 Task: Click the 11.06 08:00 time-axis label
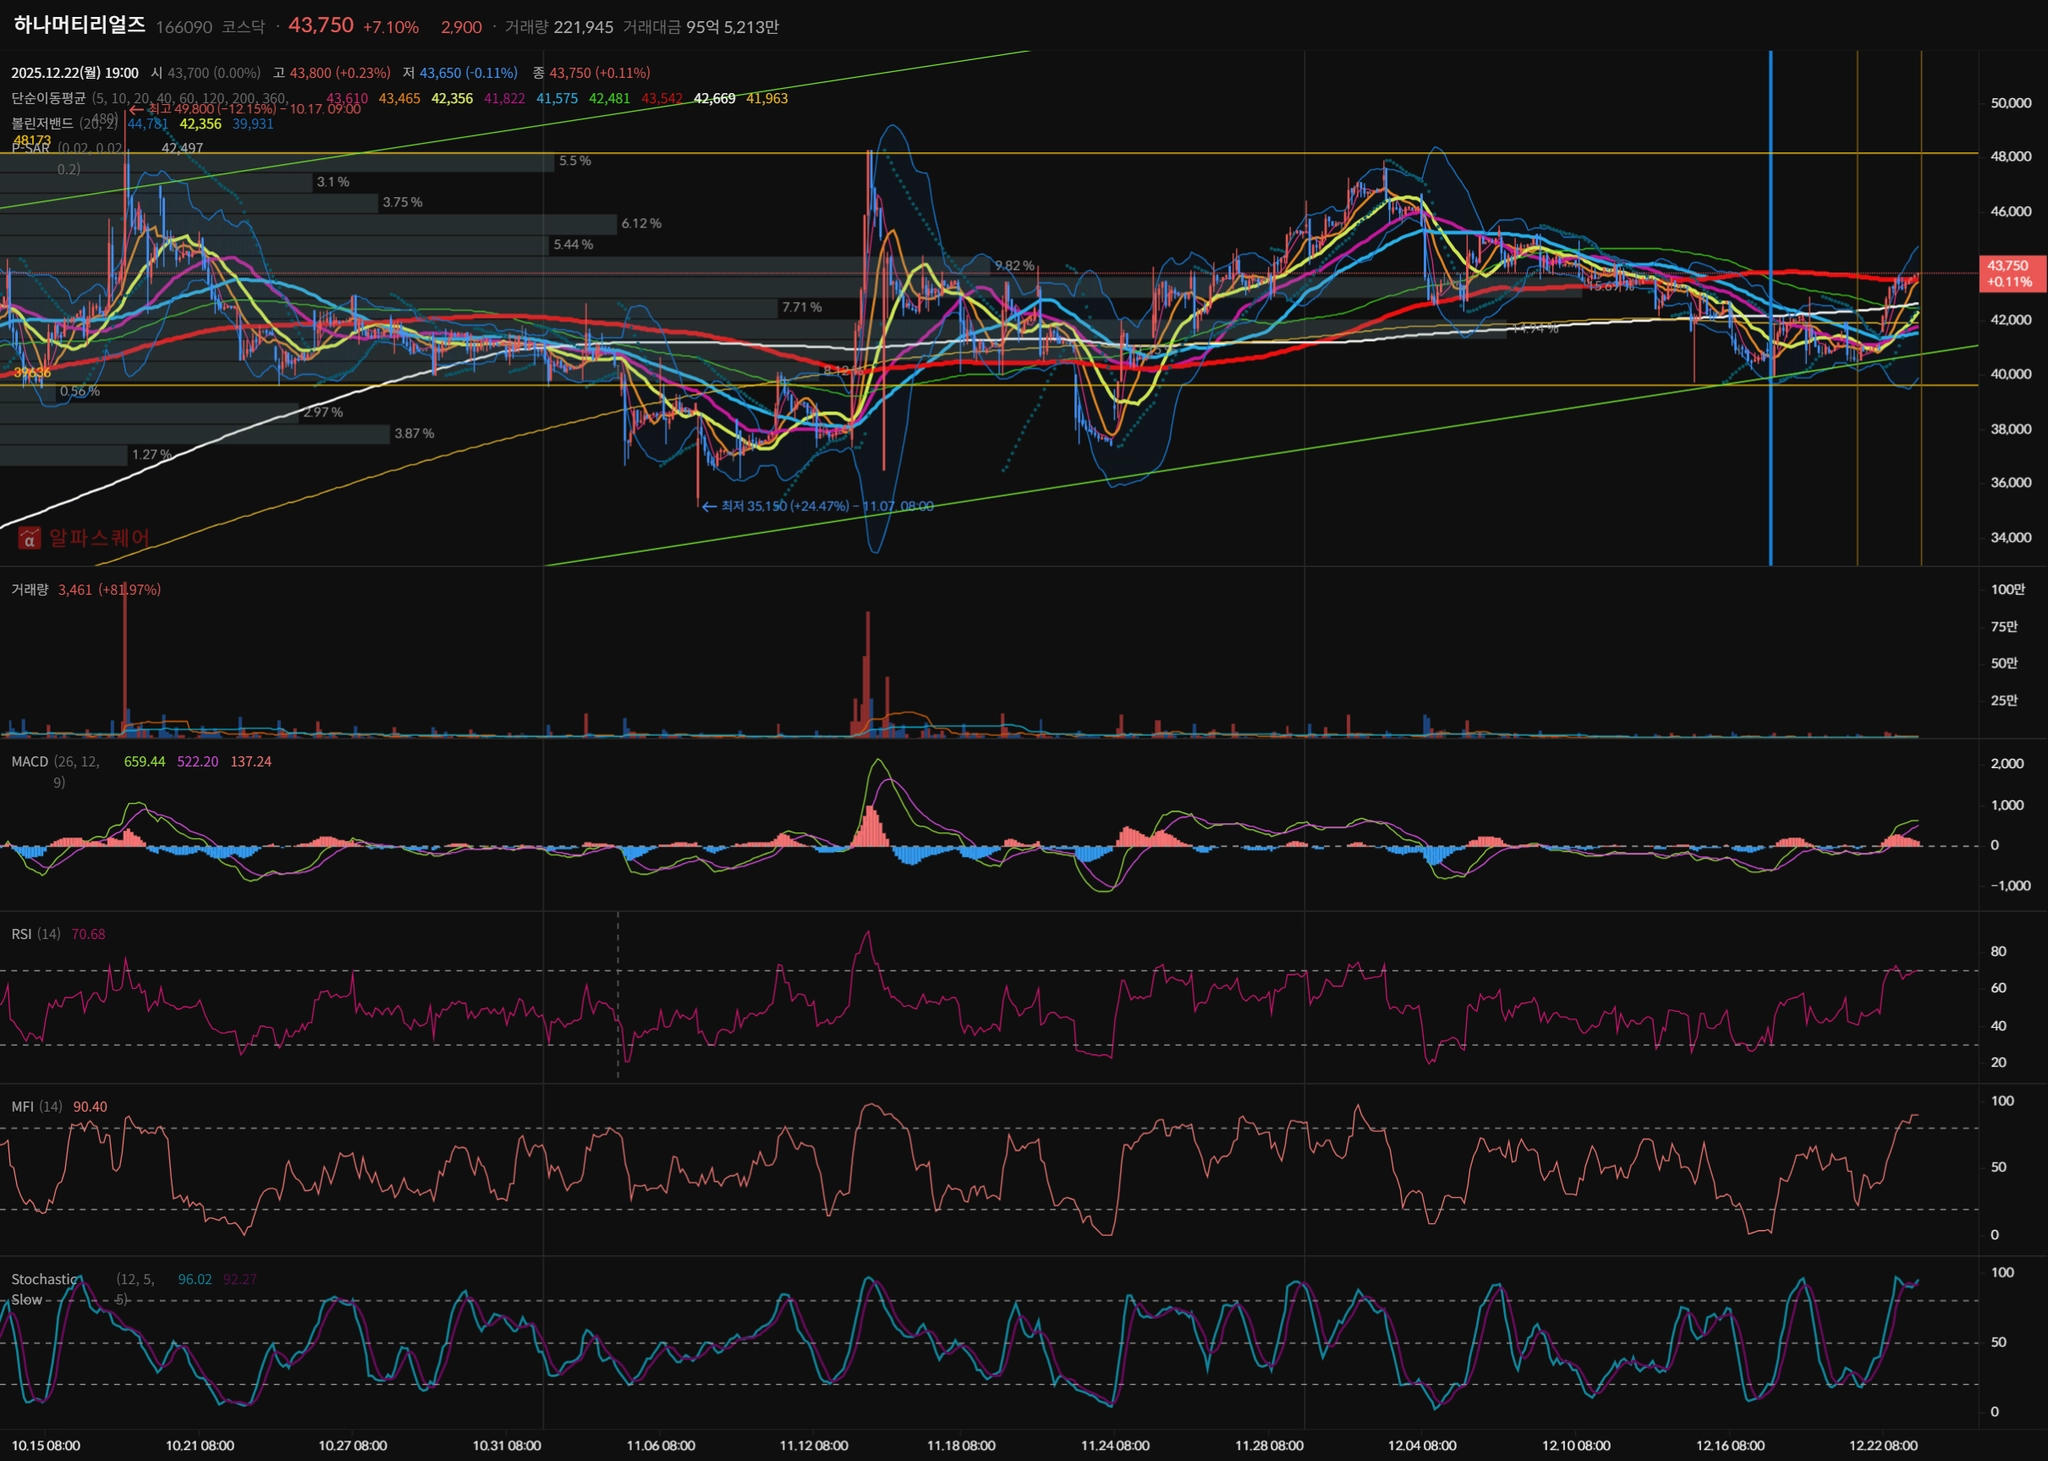(x=660, y=1445)
